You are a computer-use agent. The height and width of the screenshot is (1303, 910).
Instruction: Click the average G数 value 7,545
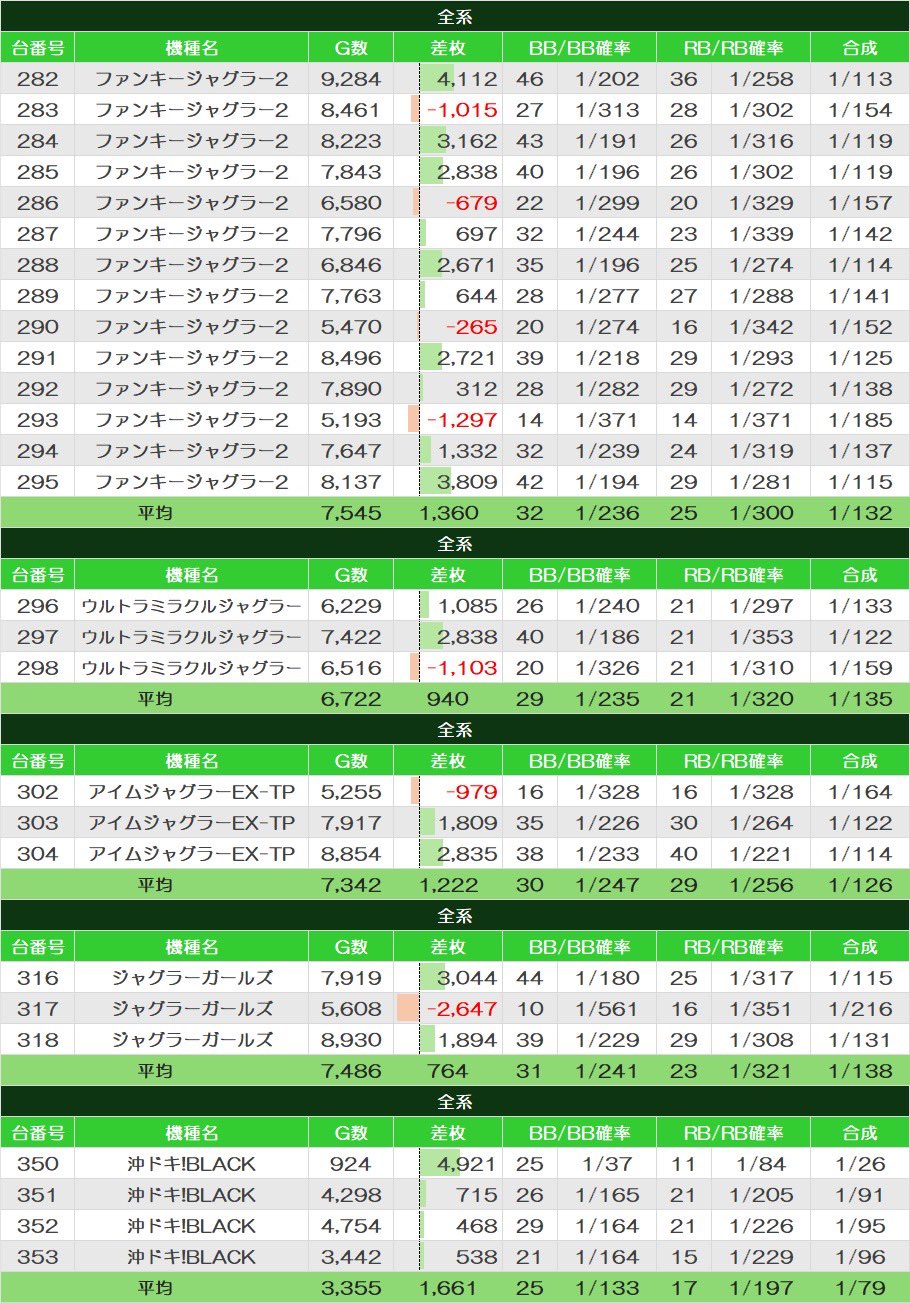pos(351,513)
